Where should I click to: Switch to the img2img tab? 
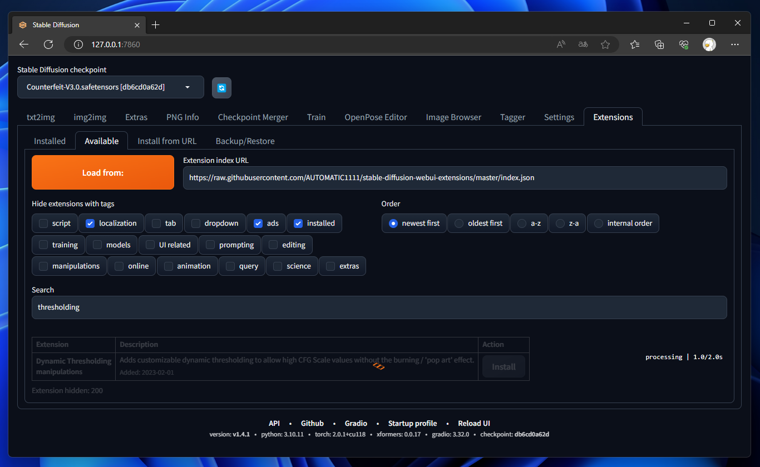tap(90, 117)
